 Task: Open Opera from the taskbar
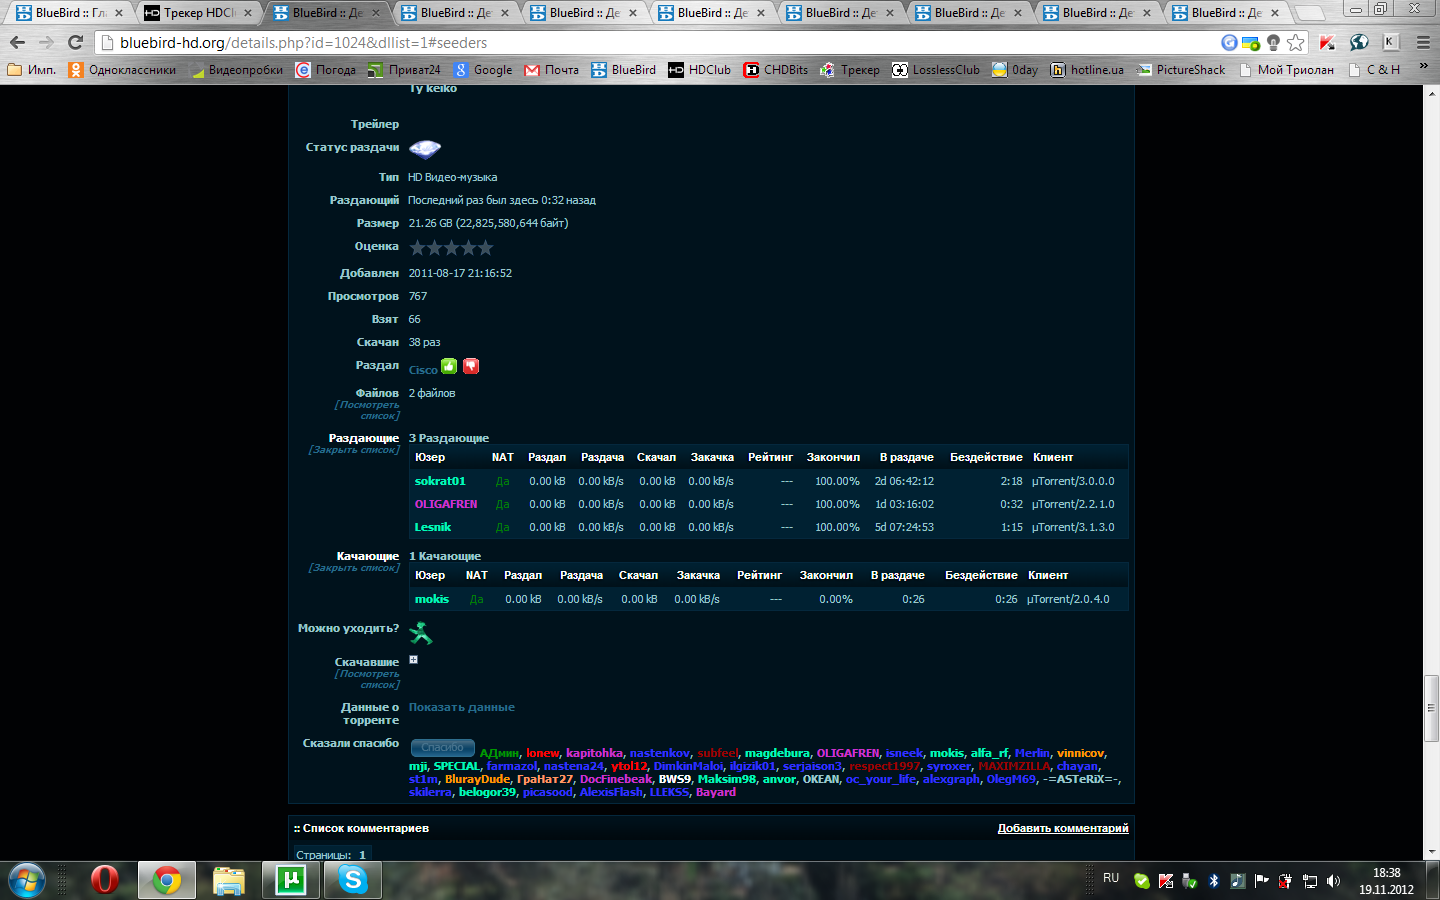tap(104, 880)
